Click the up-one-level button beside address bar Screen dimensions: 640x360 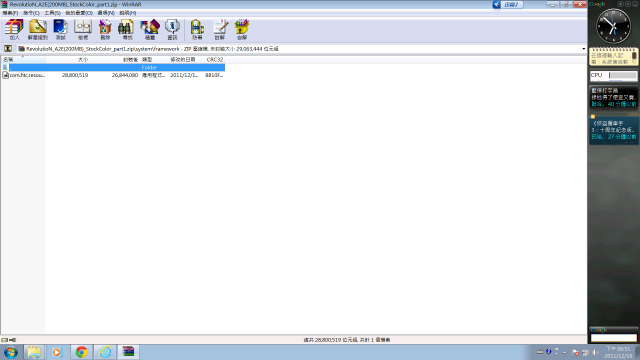(8, 49)
